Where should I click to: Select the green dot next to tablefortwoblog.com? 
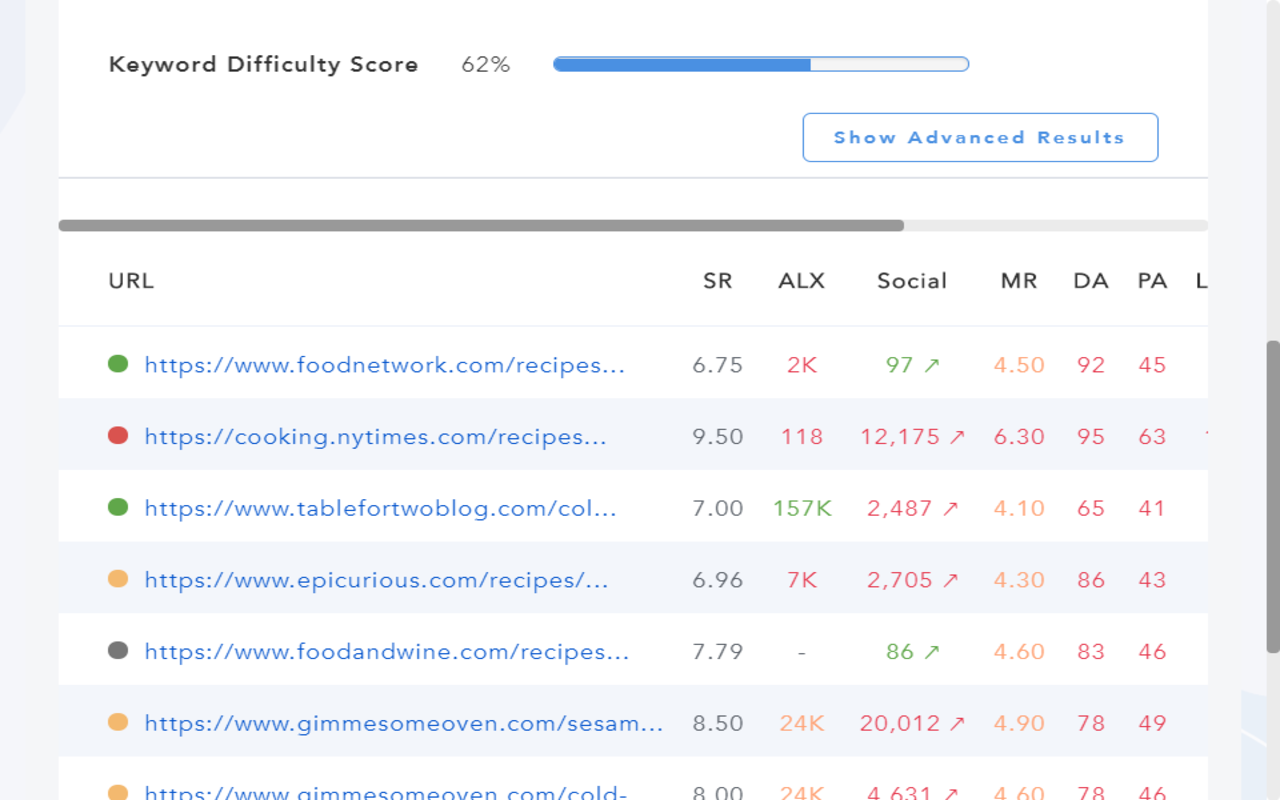(x=118, y=507)
